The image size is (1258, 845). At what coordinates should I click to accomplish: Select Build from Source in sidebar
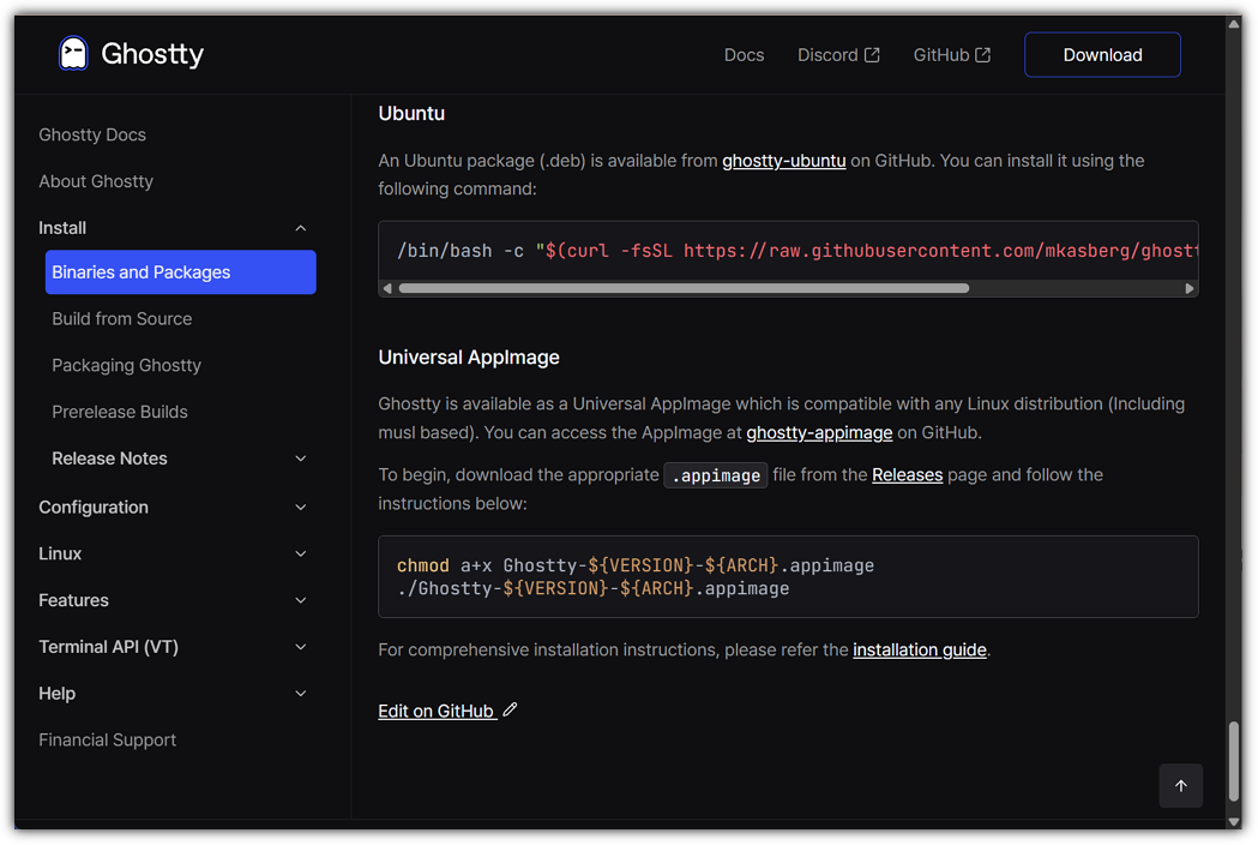point(122,319)
